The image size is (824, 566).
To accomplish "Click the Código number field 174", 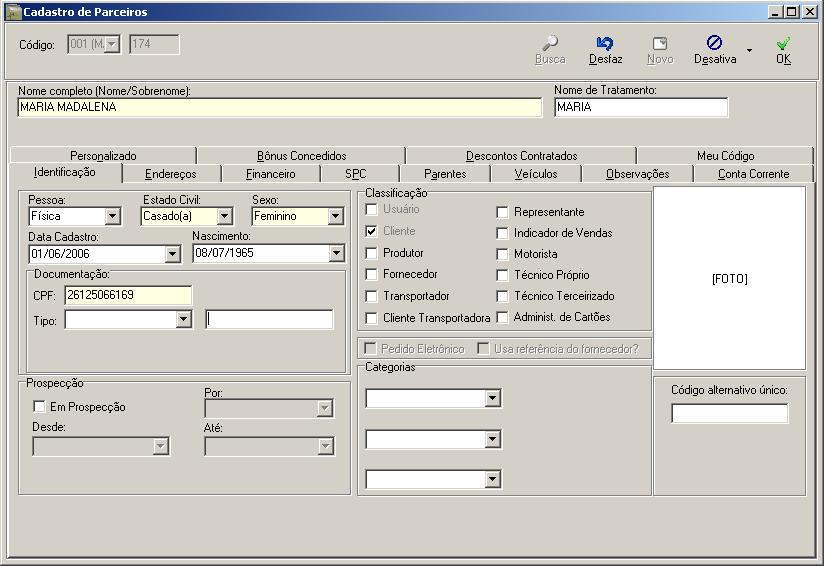I will (154, 45).
